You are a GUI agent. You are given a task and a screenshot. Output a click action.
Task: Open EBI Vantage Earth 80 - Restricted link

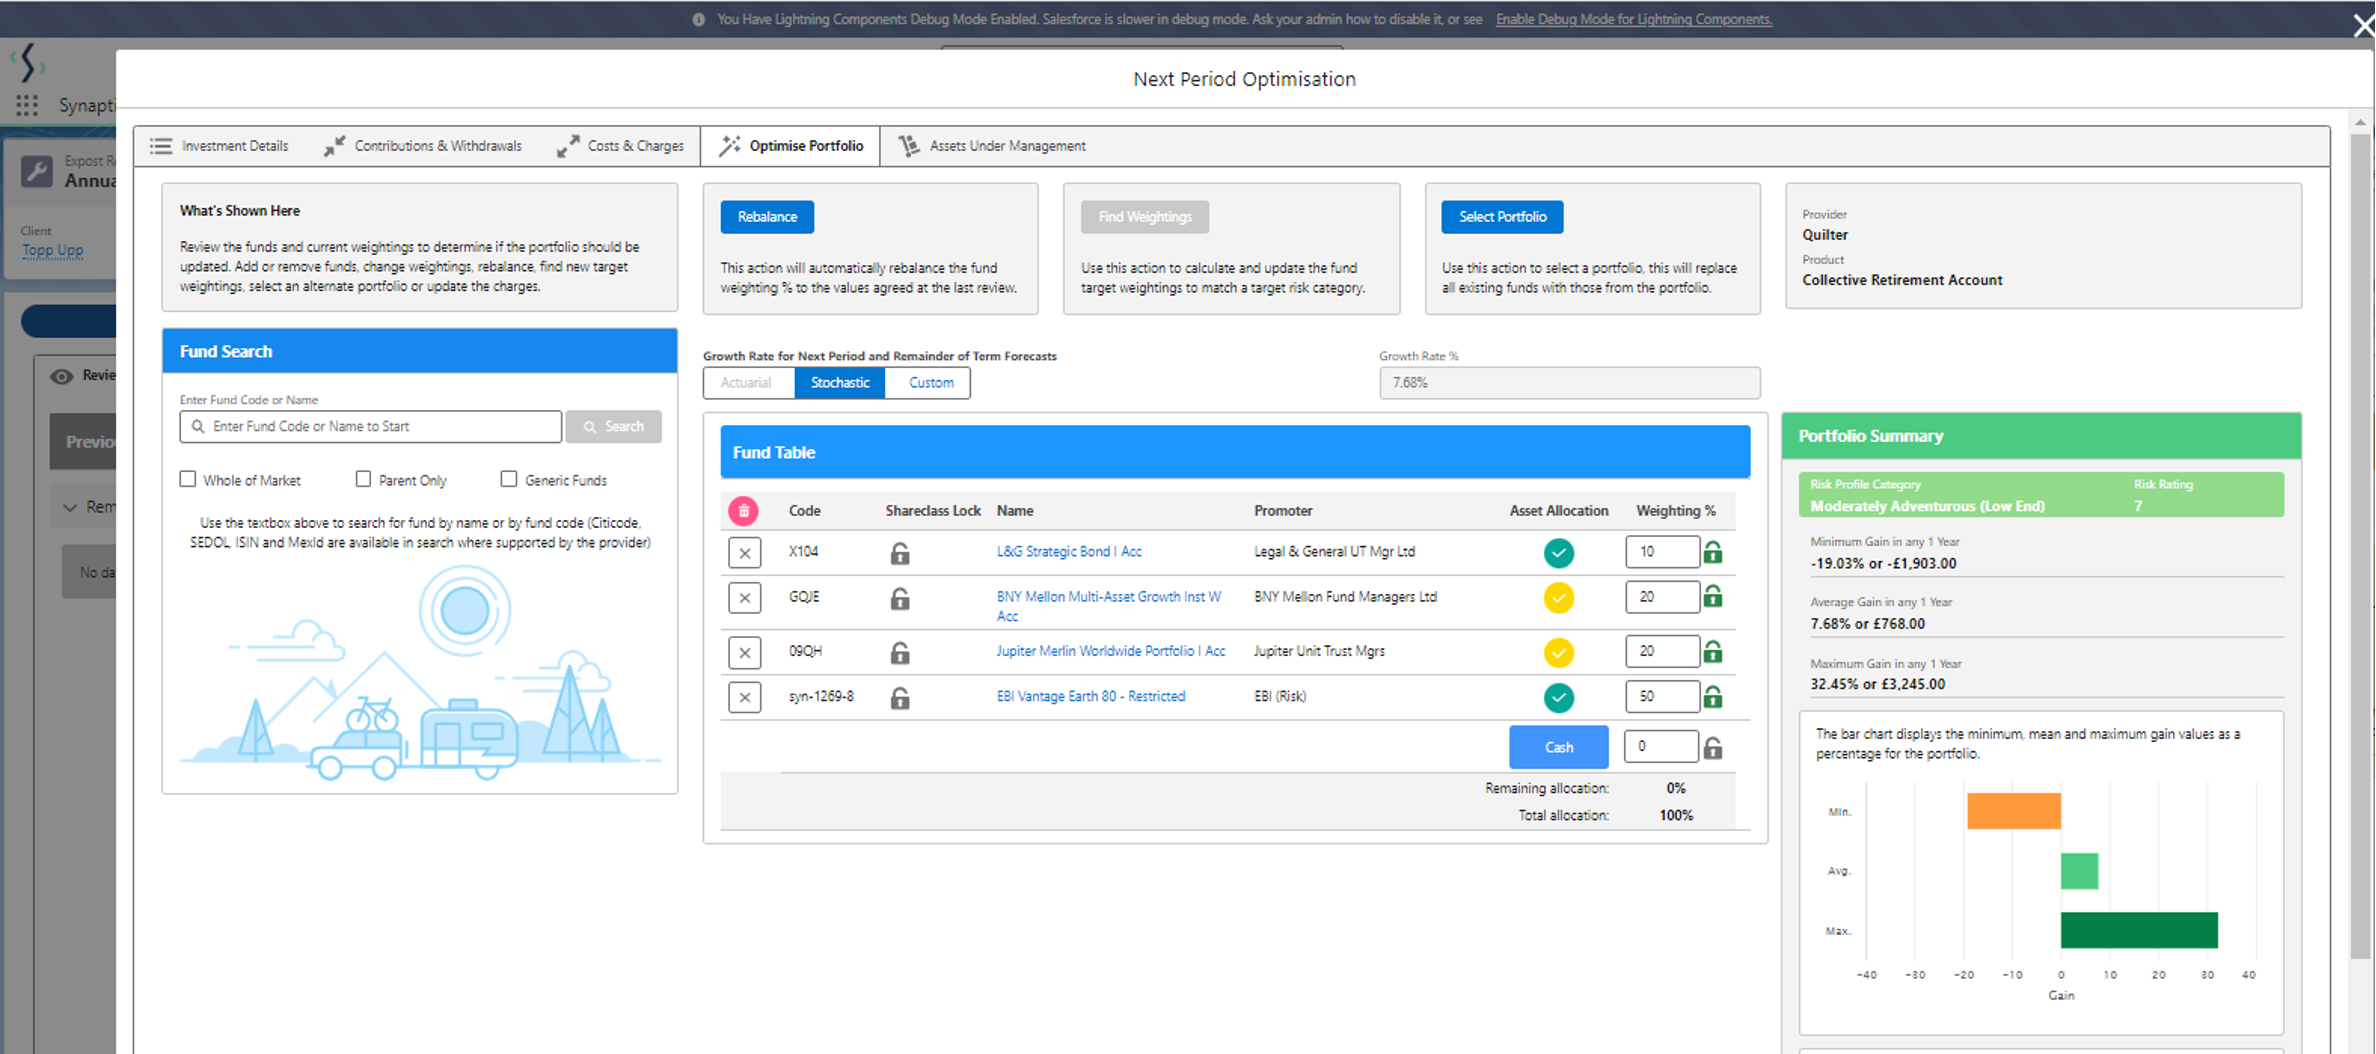(x=1091, y=696)
